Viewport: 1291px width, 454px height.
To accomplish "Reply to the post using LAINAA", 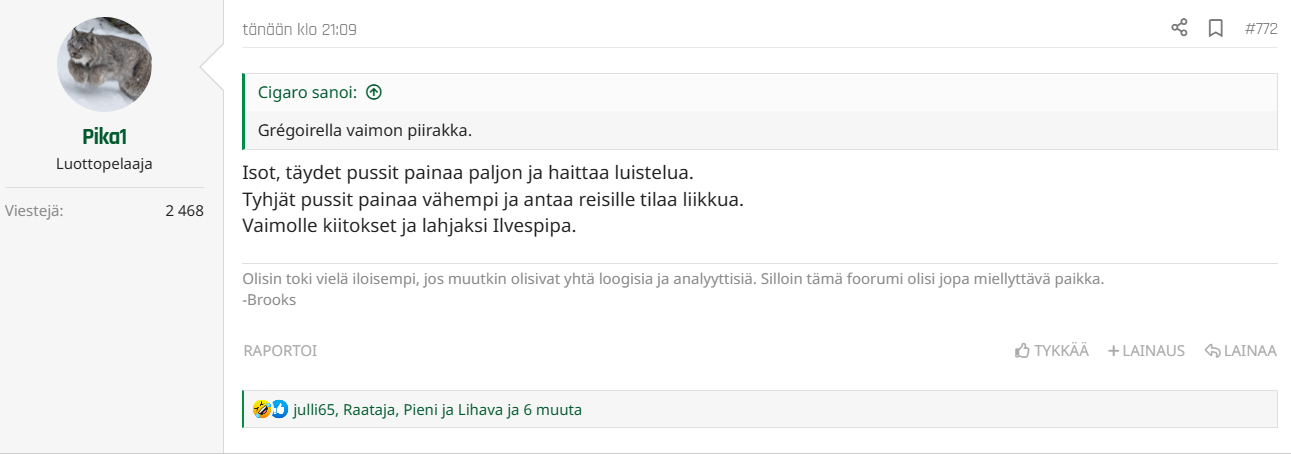I will point(1241,351).
